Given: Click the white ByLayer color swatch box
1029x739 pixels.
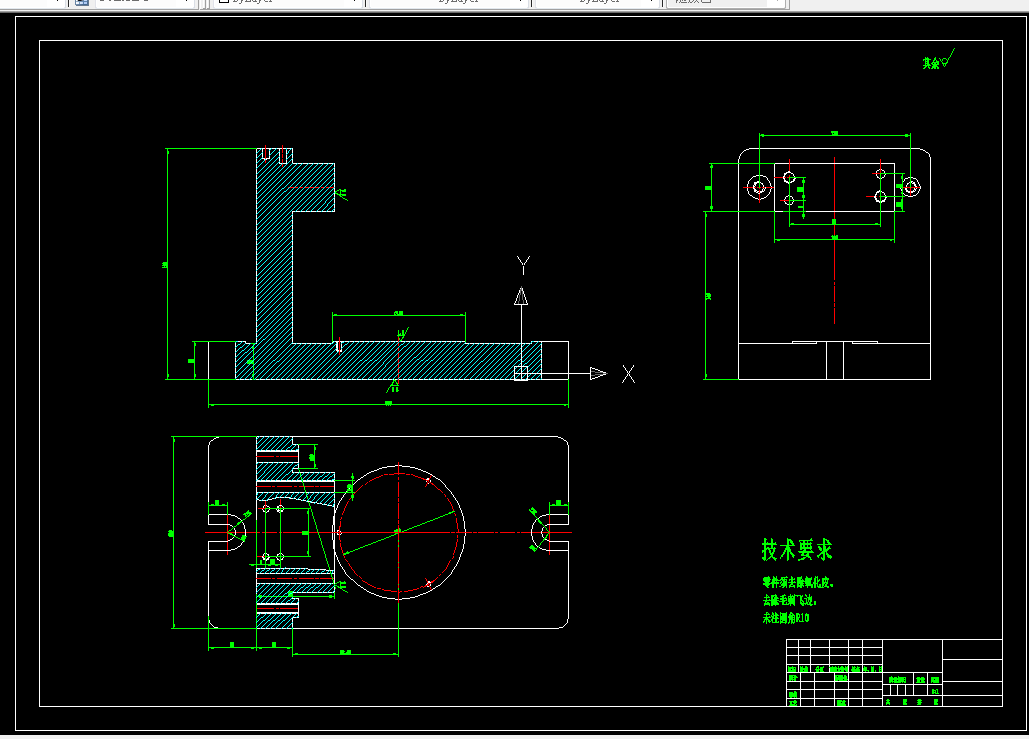Looking at the screenshot, I should pyautogui.click(x=224, y=2).
